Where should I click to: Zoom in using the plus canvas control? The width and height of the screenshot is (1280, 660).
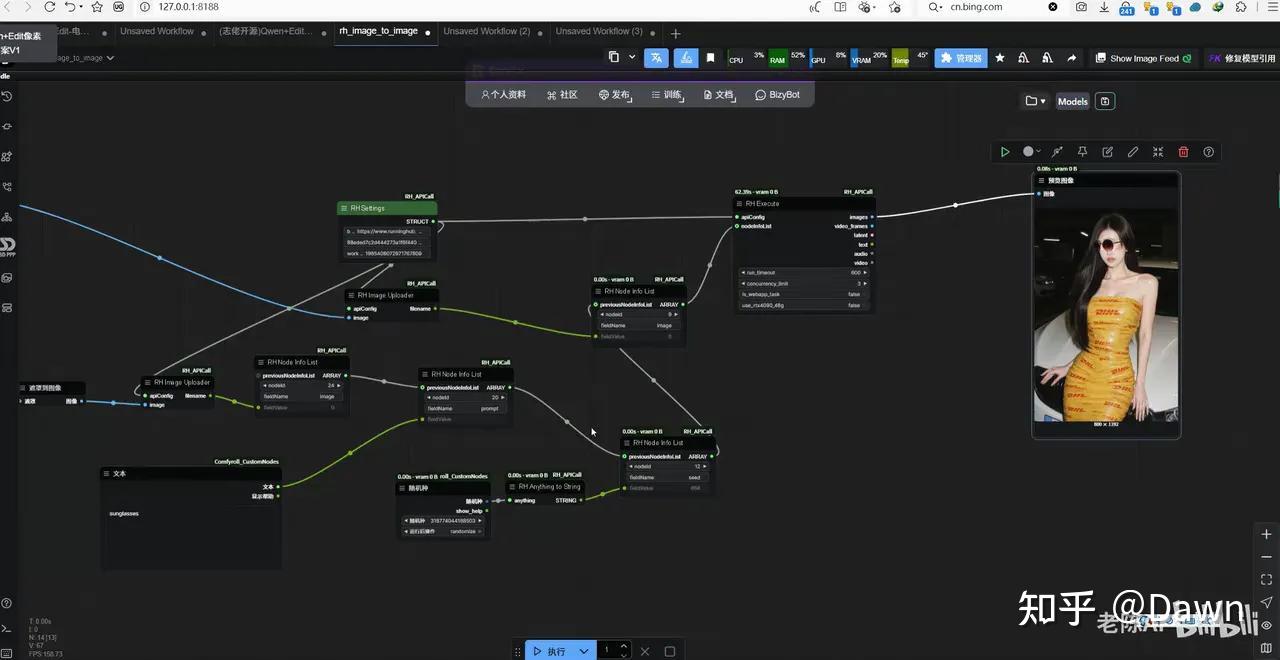pos(1267,535)
